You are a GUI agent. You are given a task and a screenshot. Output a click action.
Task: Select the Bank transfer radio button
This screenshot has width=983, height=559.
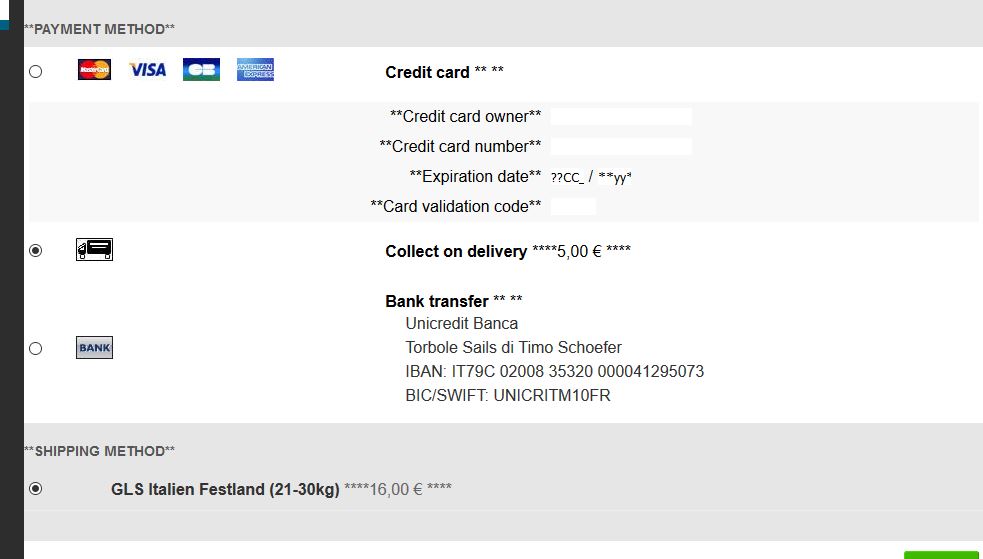pos(36,348)
